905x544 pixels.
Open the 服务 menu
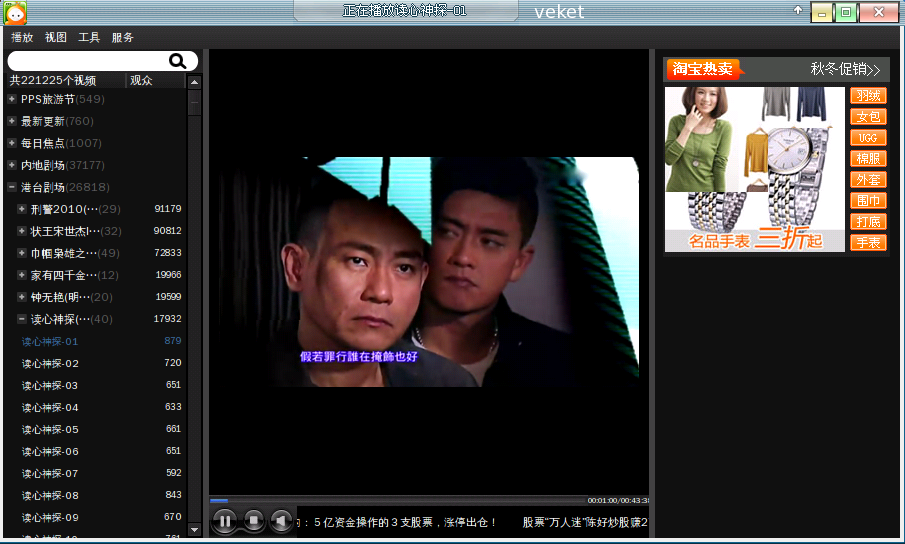(x=122, y=37)
